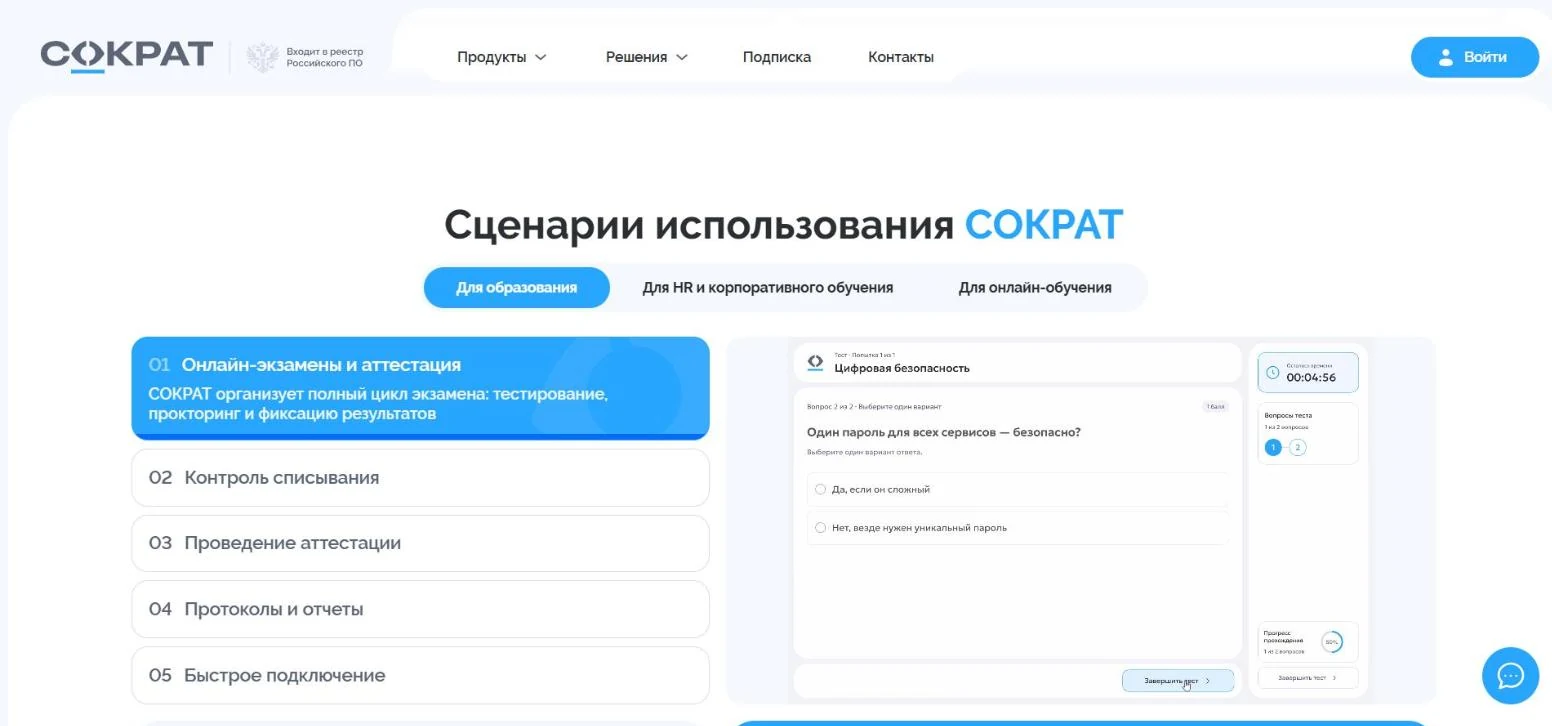Expand the '04 Протоколы и отчеты' item

(x=420, y=609)
